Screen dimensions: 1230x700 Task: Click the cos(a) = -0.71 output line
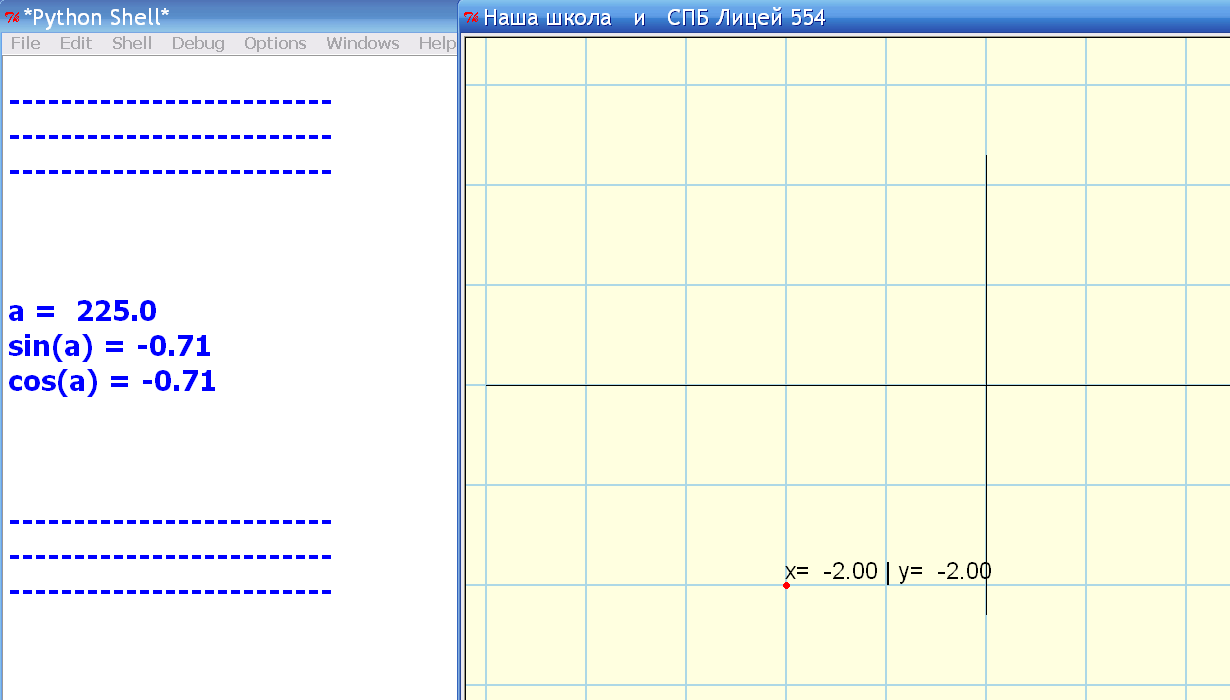coord(111,381)
